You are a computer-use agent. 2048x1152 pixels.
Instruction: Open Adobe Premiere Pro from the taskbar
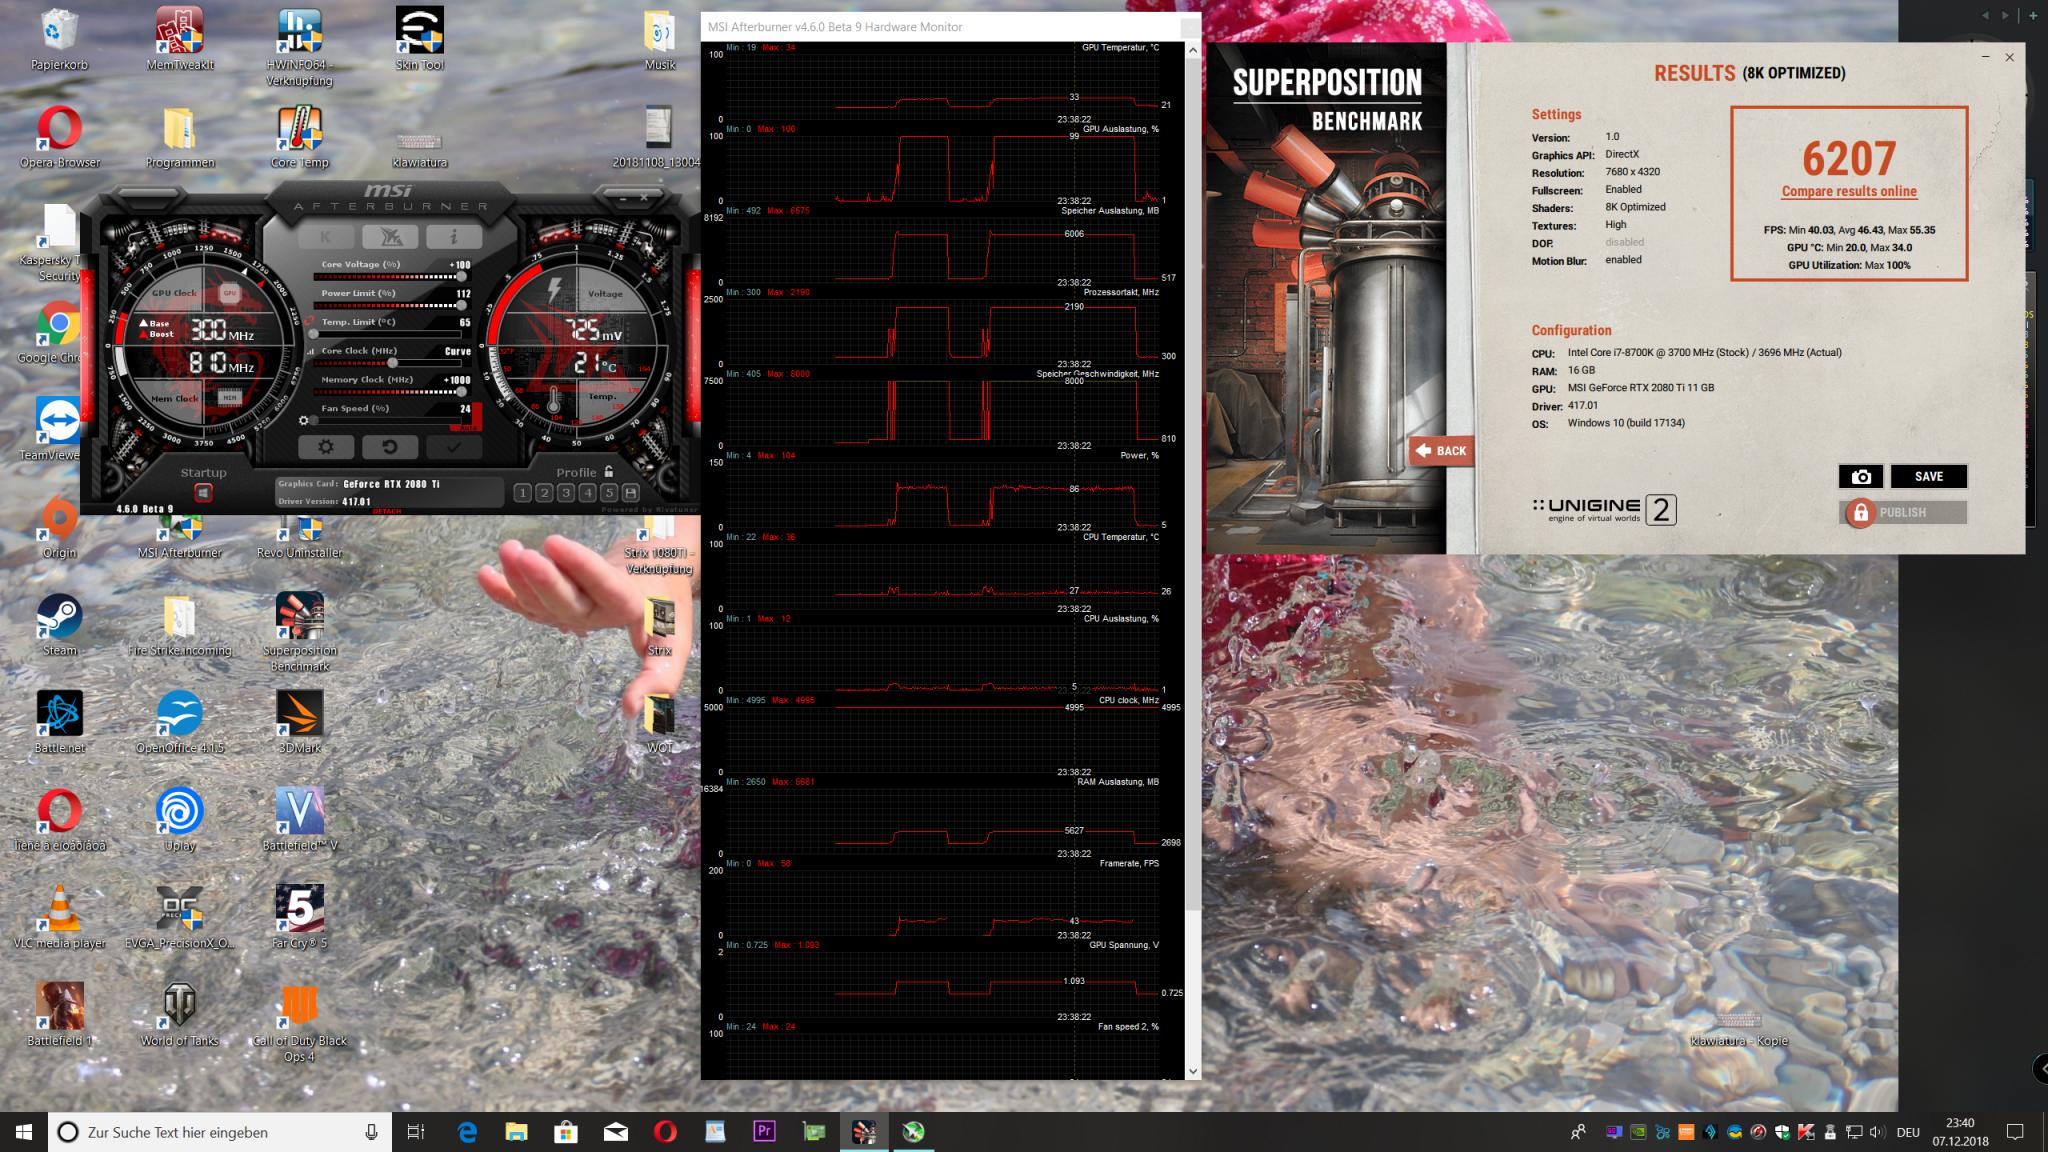click(764, 1132)
